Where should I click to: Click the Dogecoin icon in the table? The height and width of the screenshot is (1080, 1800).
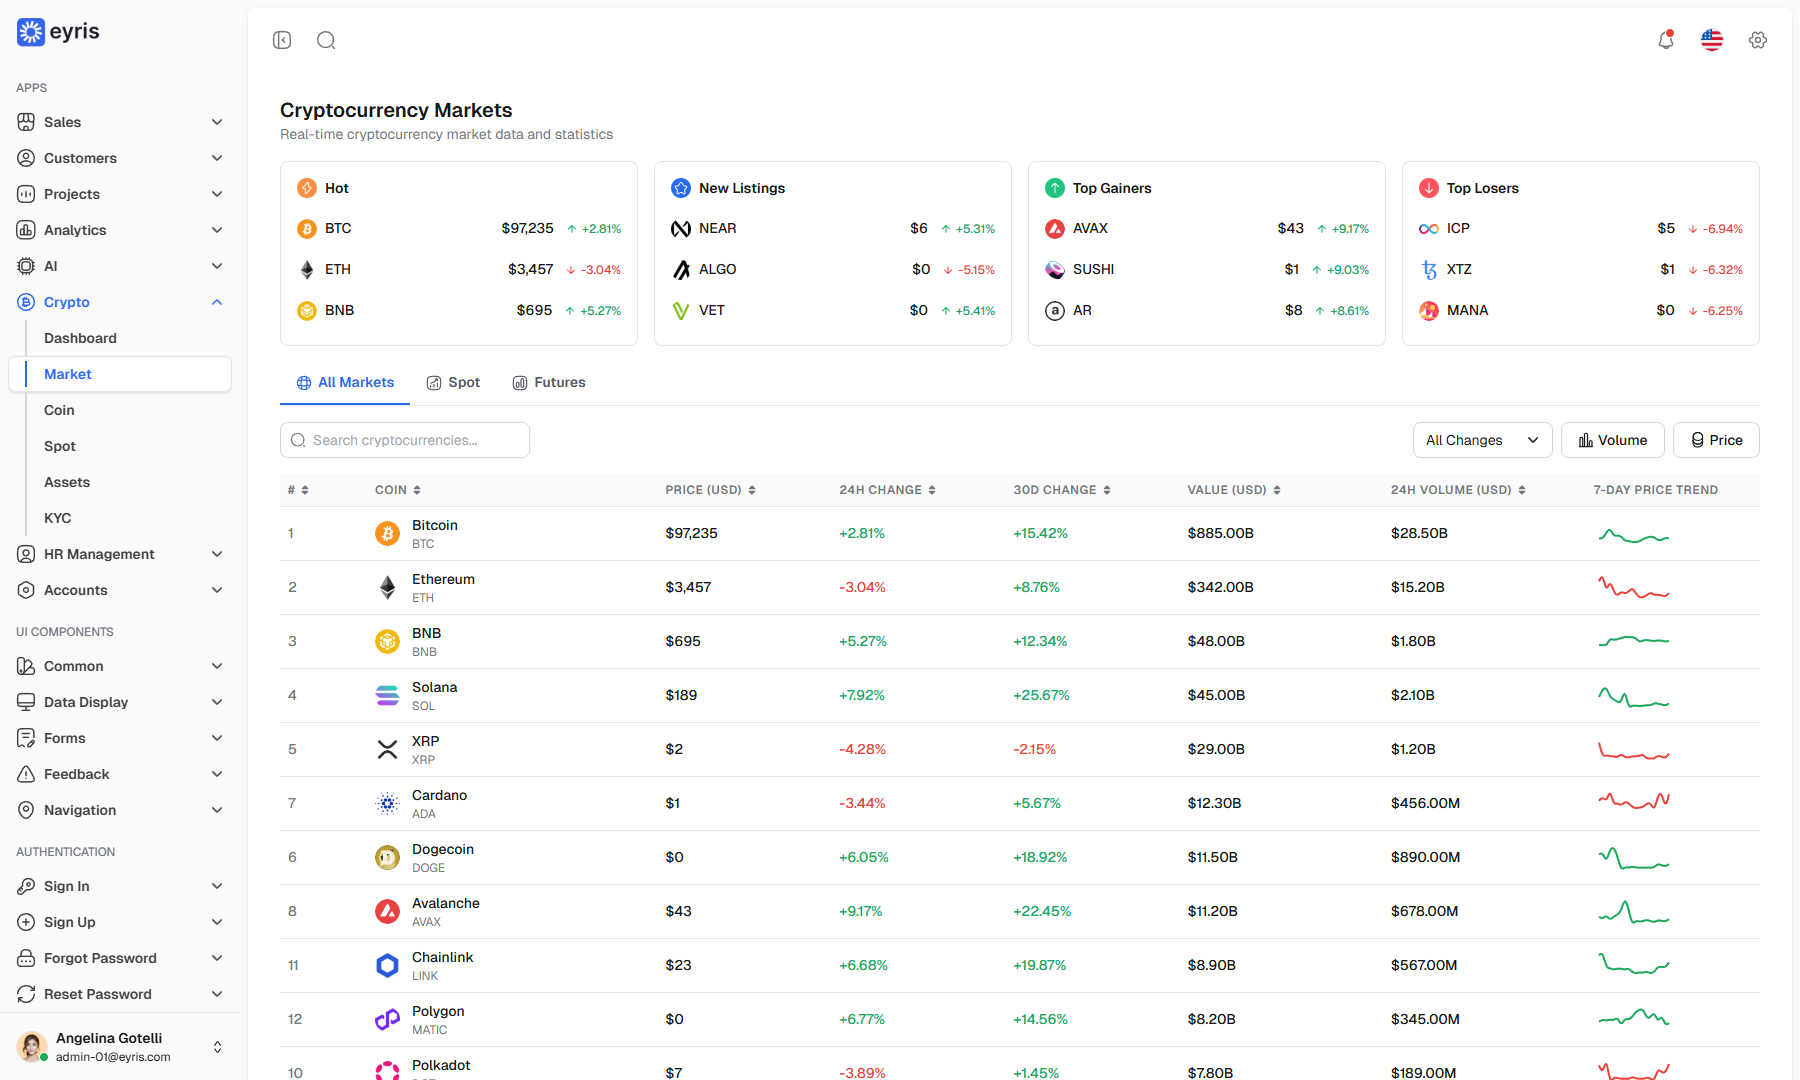pyautogui.click(x=387, y=858)
